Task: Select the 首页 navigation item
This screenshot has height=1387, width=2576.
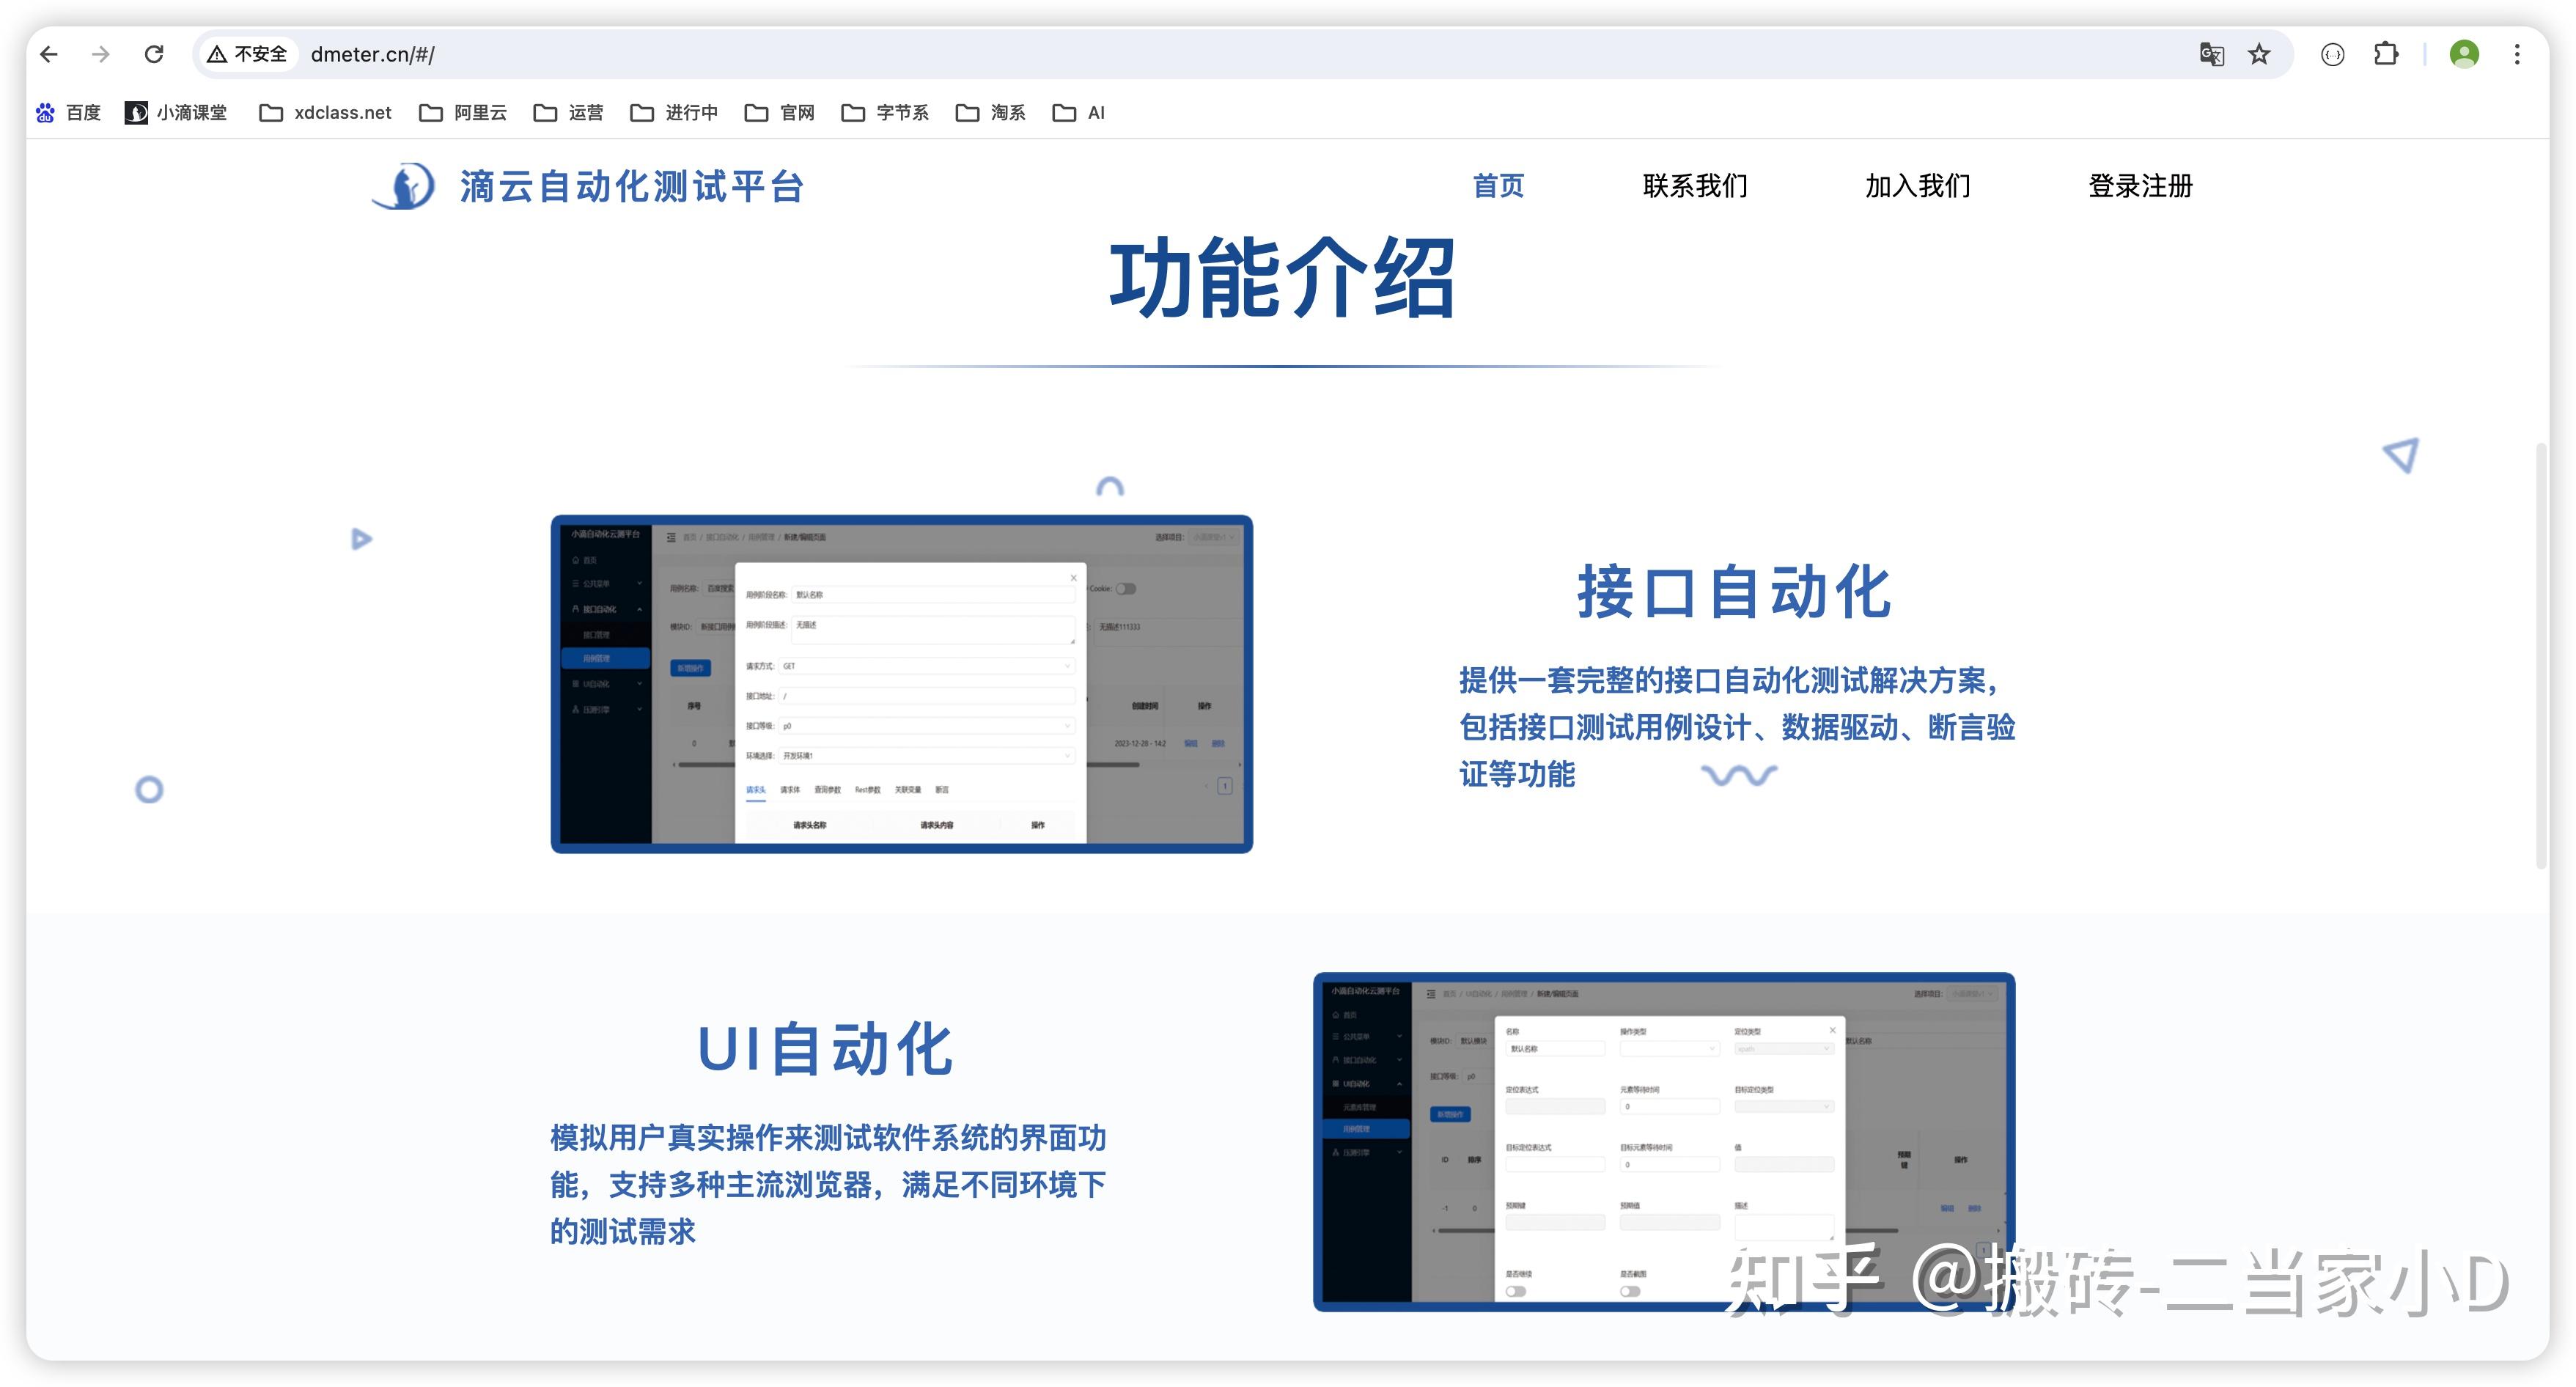Action: click(1498, 186)
